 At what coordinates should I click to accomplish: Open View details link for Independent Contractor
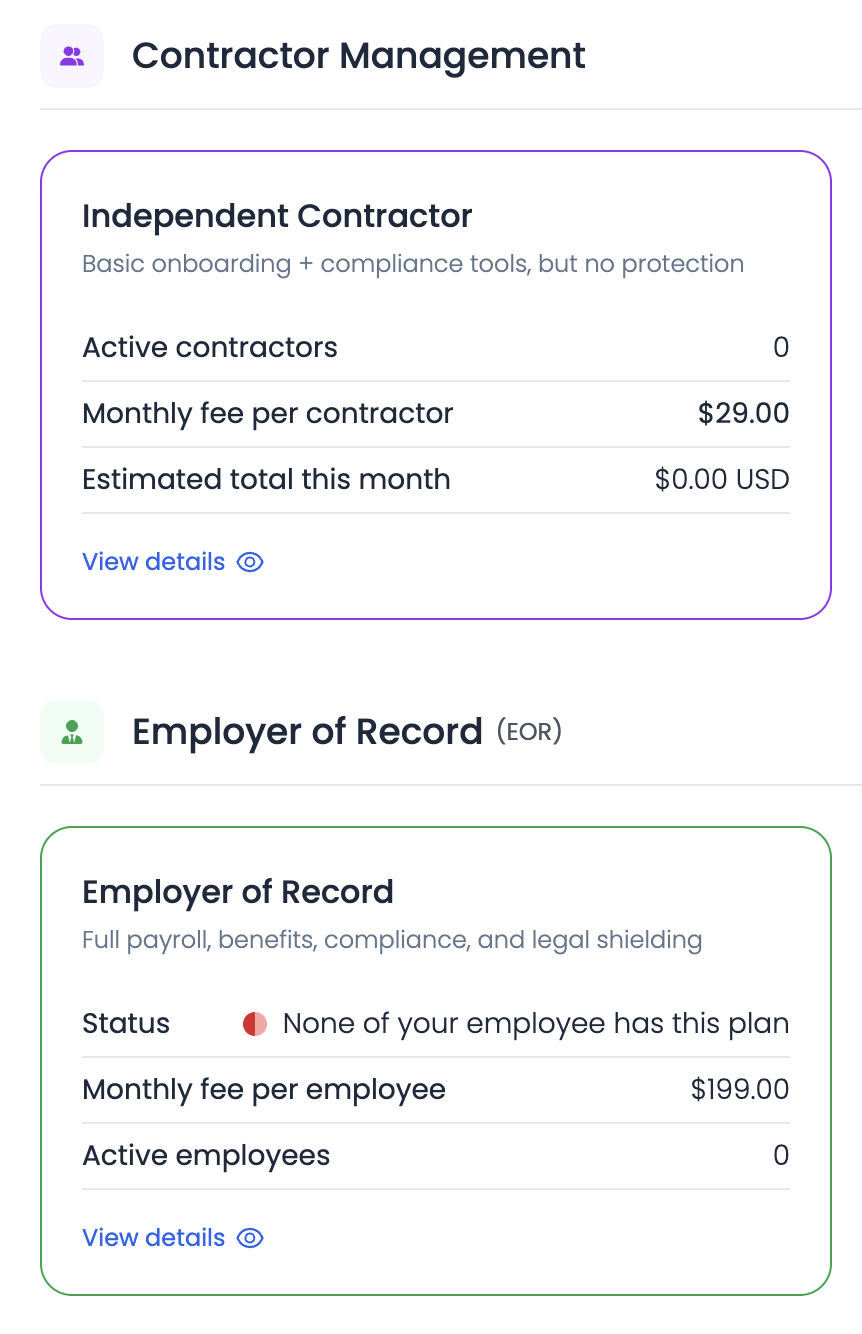click(154, 562)
